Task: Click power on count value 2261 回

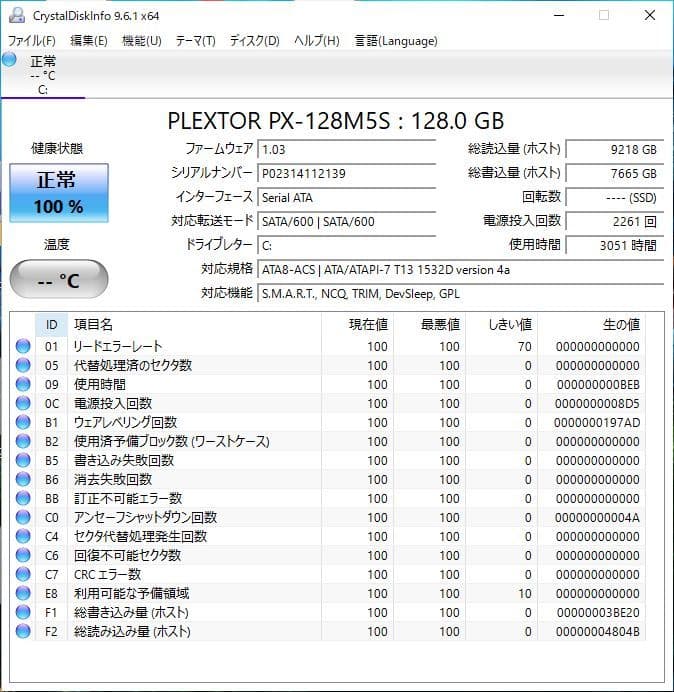Action: 614,221
